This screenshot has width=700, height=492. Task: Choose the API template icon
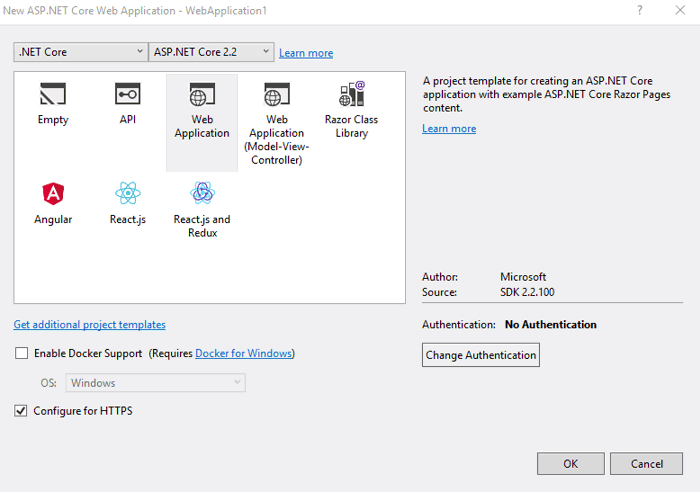[x=127, y=96]
